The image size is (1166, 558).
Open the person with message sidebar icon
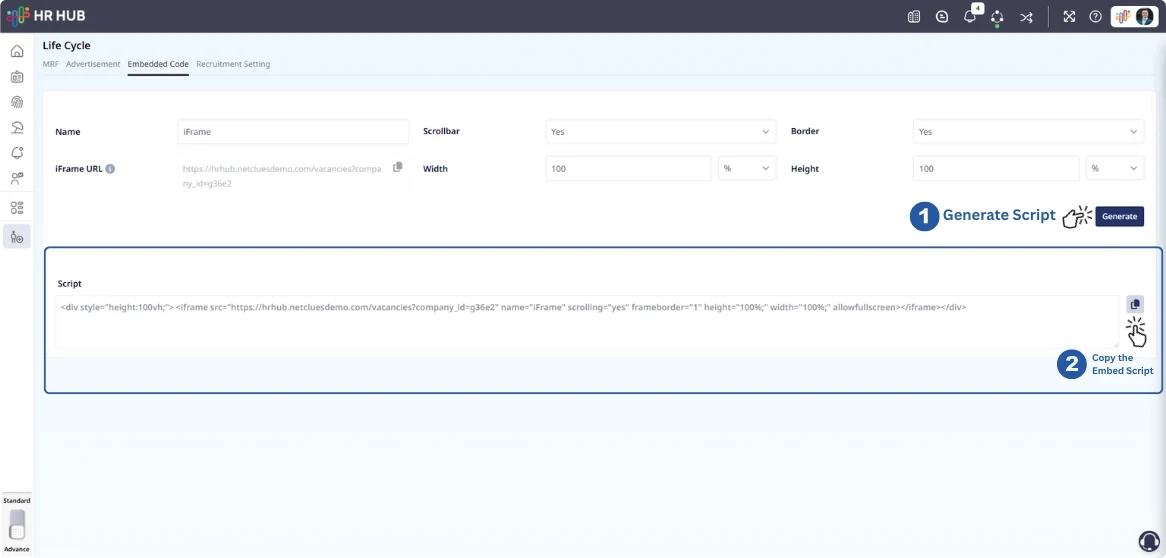[x=16, y=178]
